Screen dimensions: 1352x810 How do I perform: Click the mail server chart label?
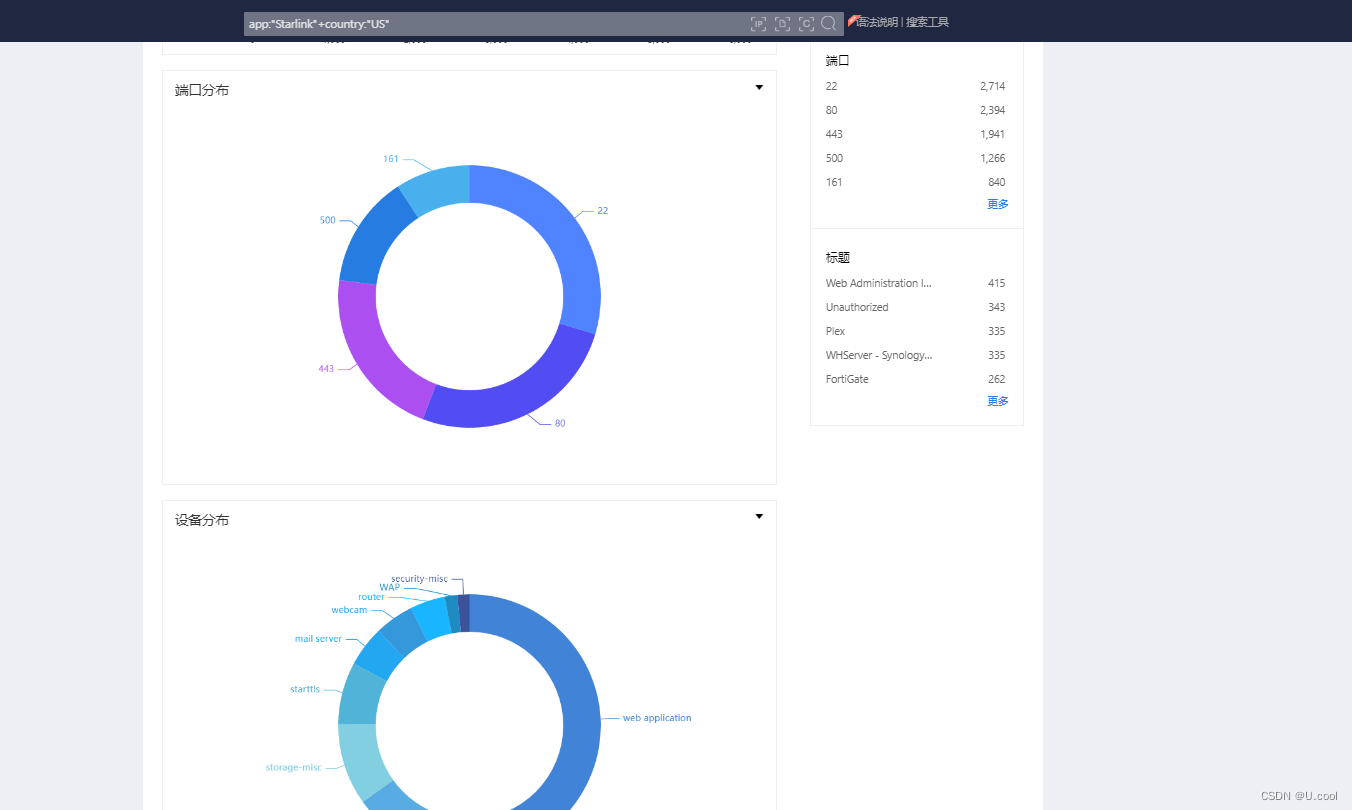tap(318, 639)
